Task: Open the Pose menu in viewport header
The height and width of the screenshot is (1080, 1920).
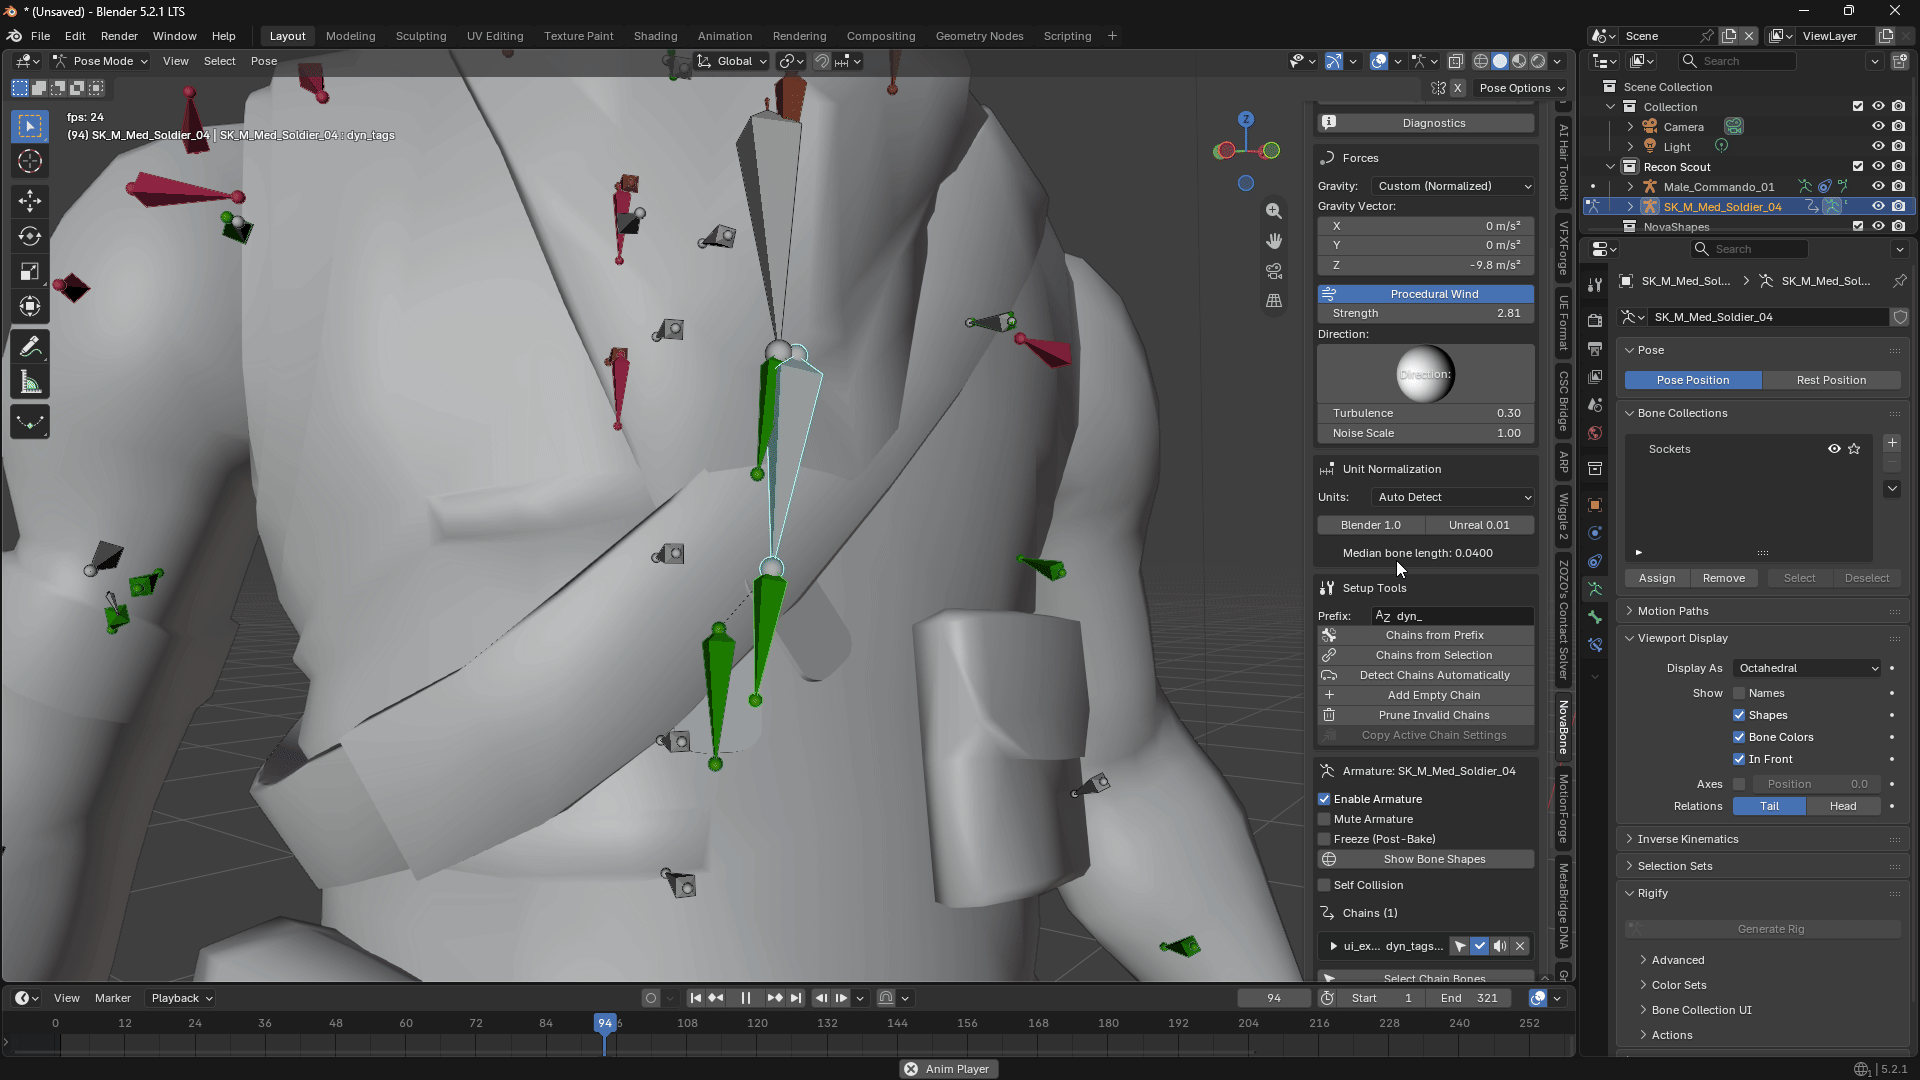Action: pos(264,61)
